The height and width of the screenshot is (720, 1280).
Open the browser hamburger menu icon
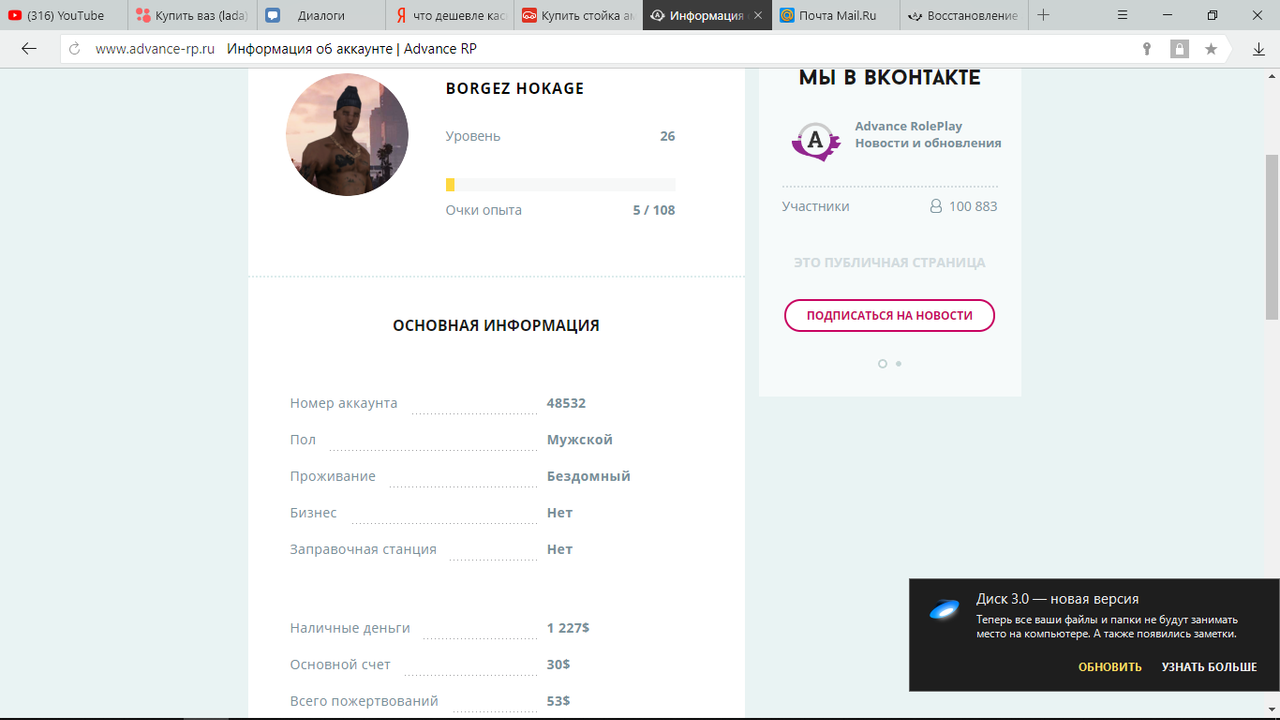[1122, 15]
